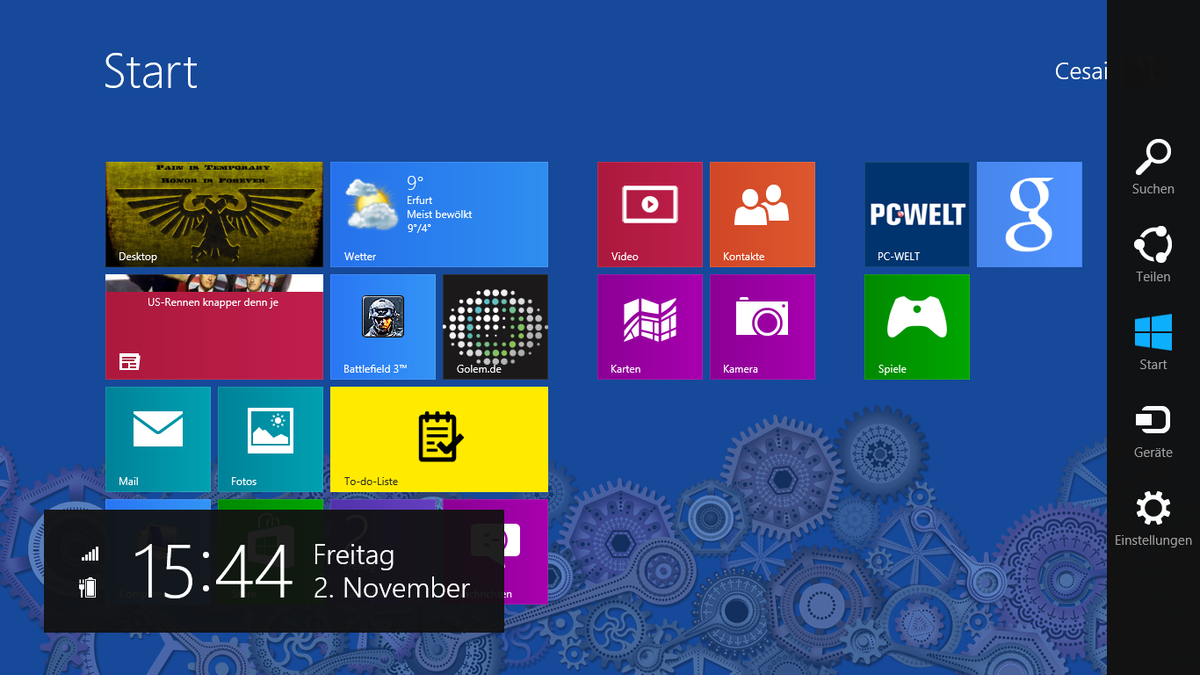Viewport: 1200px width, 675px height.
Task: Open the Golem.de dotted tile
Action: tap(495, 327)
